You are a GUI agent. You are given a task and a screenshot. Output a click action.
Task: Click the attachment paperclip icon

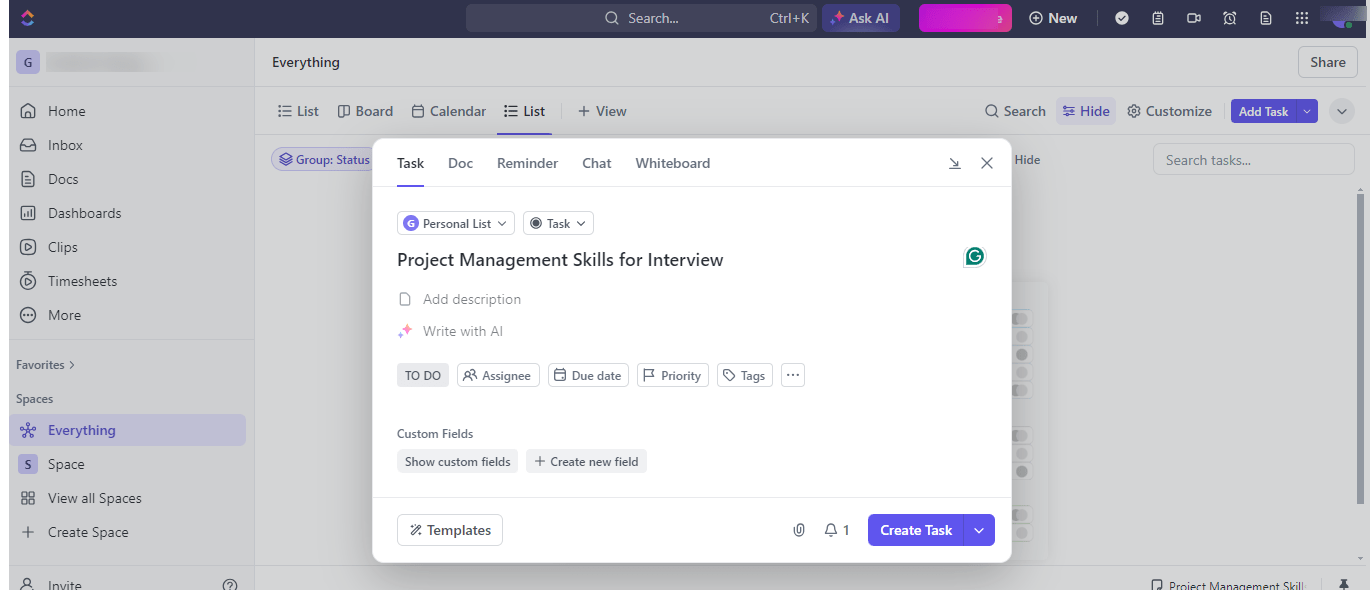[x=799, y=530]
